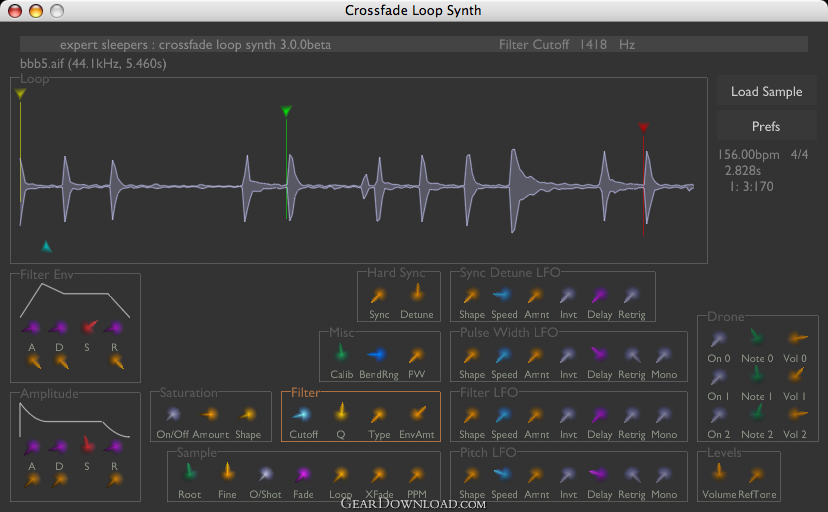Click the Pulse Width LFO Speed knob
The width and height of the screenshot is (828, 512).
503,356
